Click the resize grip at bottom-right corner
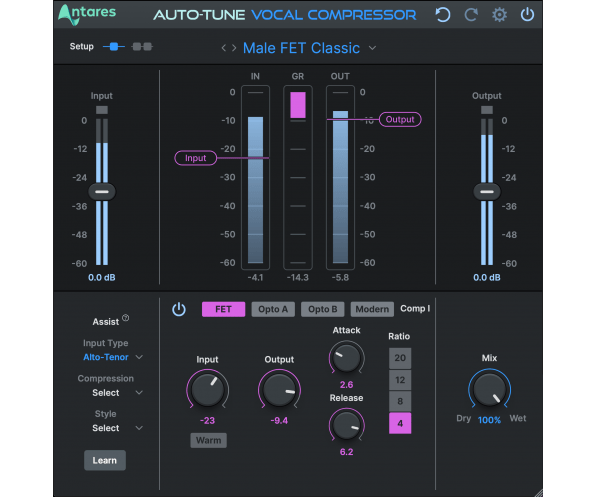Screen dimensions: 597x497 tap(538, 492)
